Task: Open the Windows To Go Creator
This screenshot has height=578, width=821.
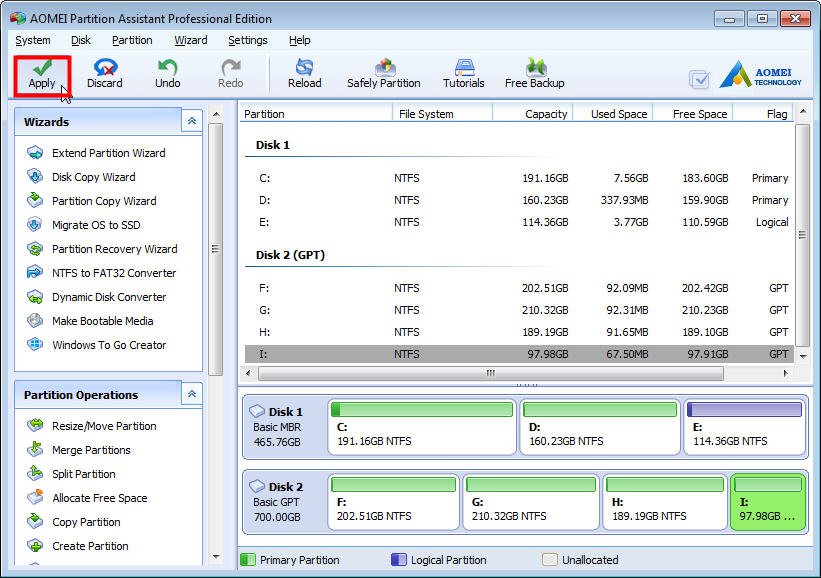Action: (108, 345)
